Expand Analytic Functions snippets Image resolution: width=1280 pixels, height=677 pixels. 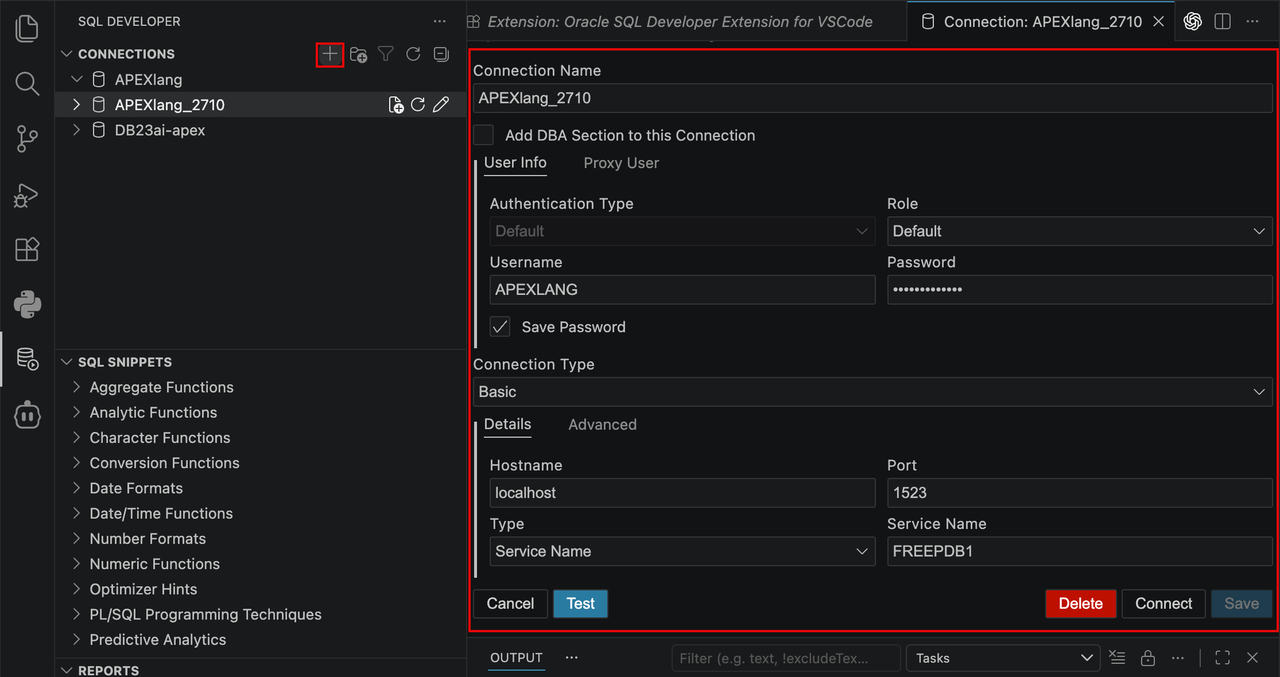tap(77, 412)
